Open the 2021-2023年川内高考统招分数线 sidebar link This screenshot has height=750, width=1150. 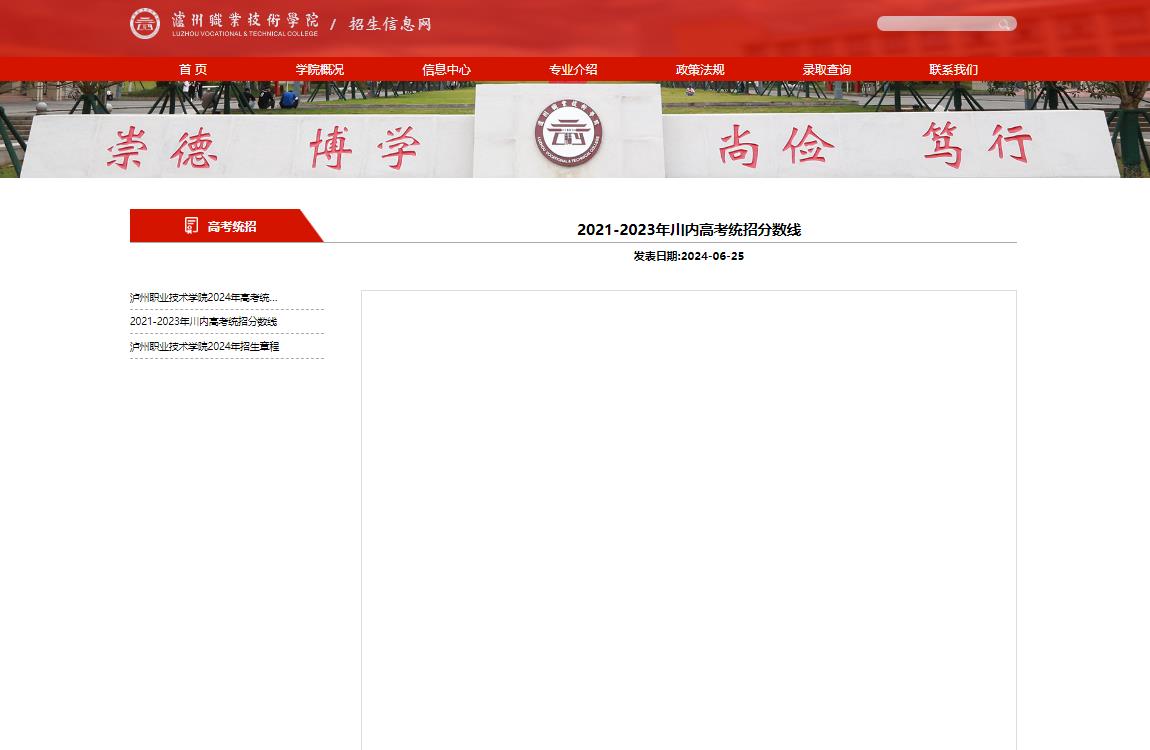pyautogui.click(x=204, y=322)
